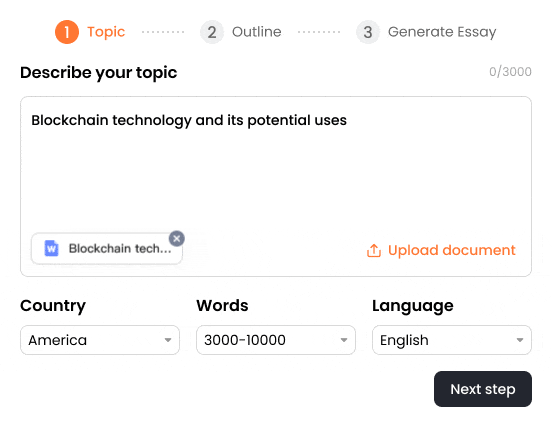The image size is (552, 427).
Task: Select the step 1 orange circle
Action: [67, 32]
